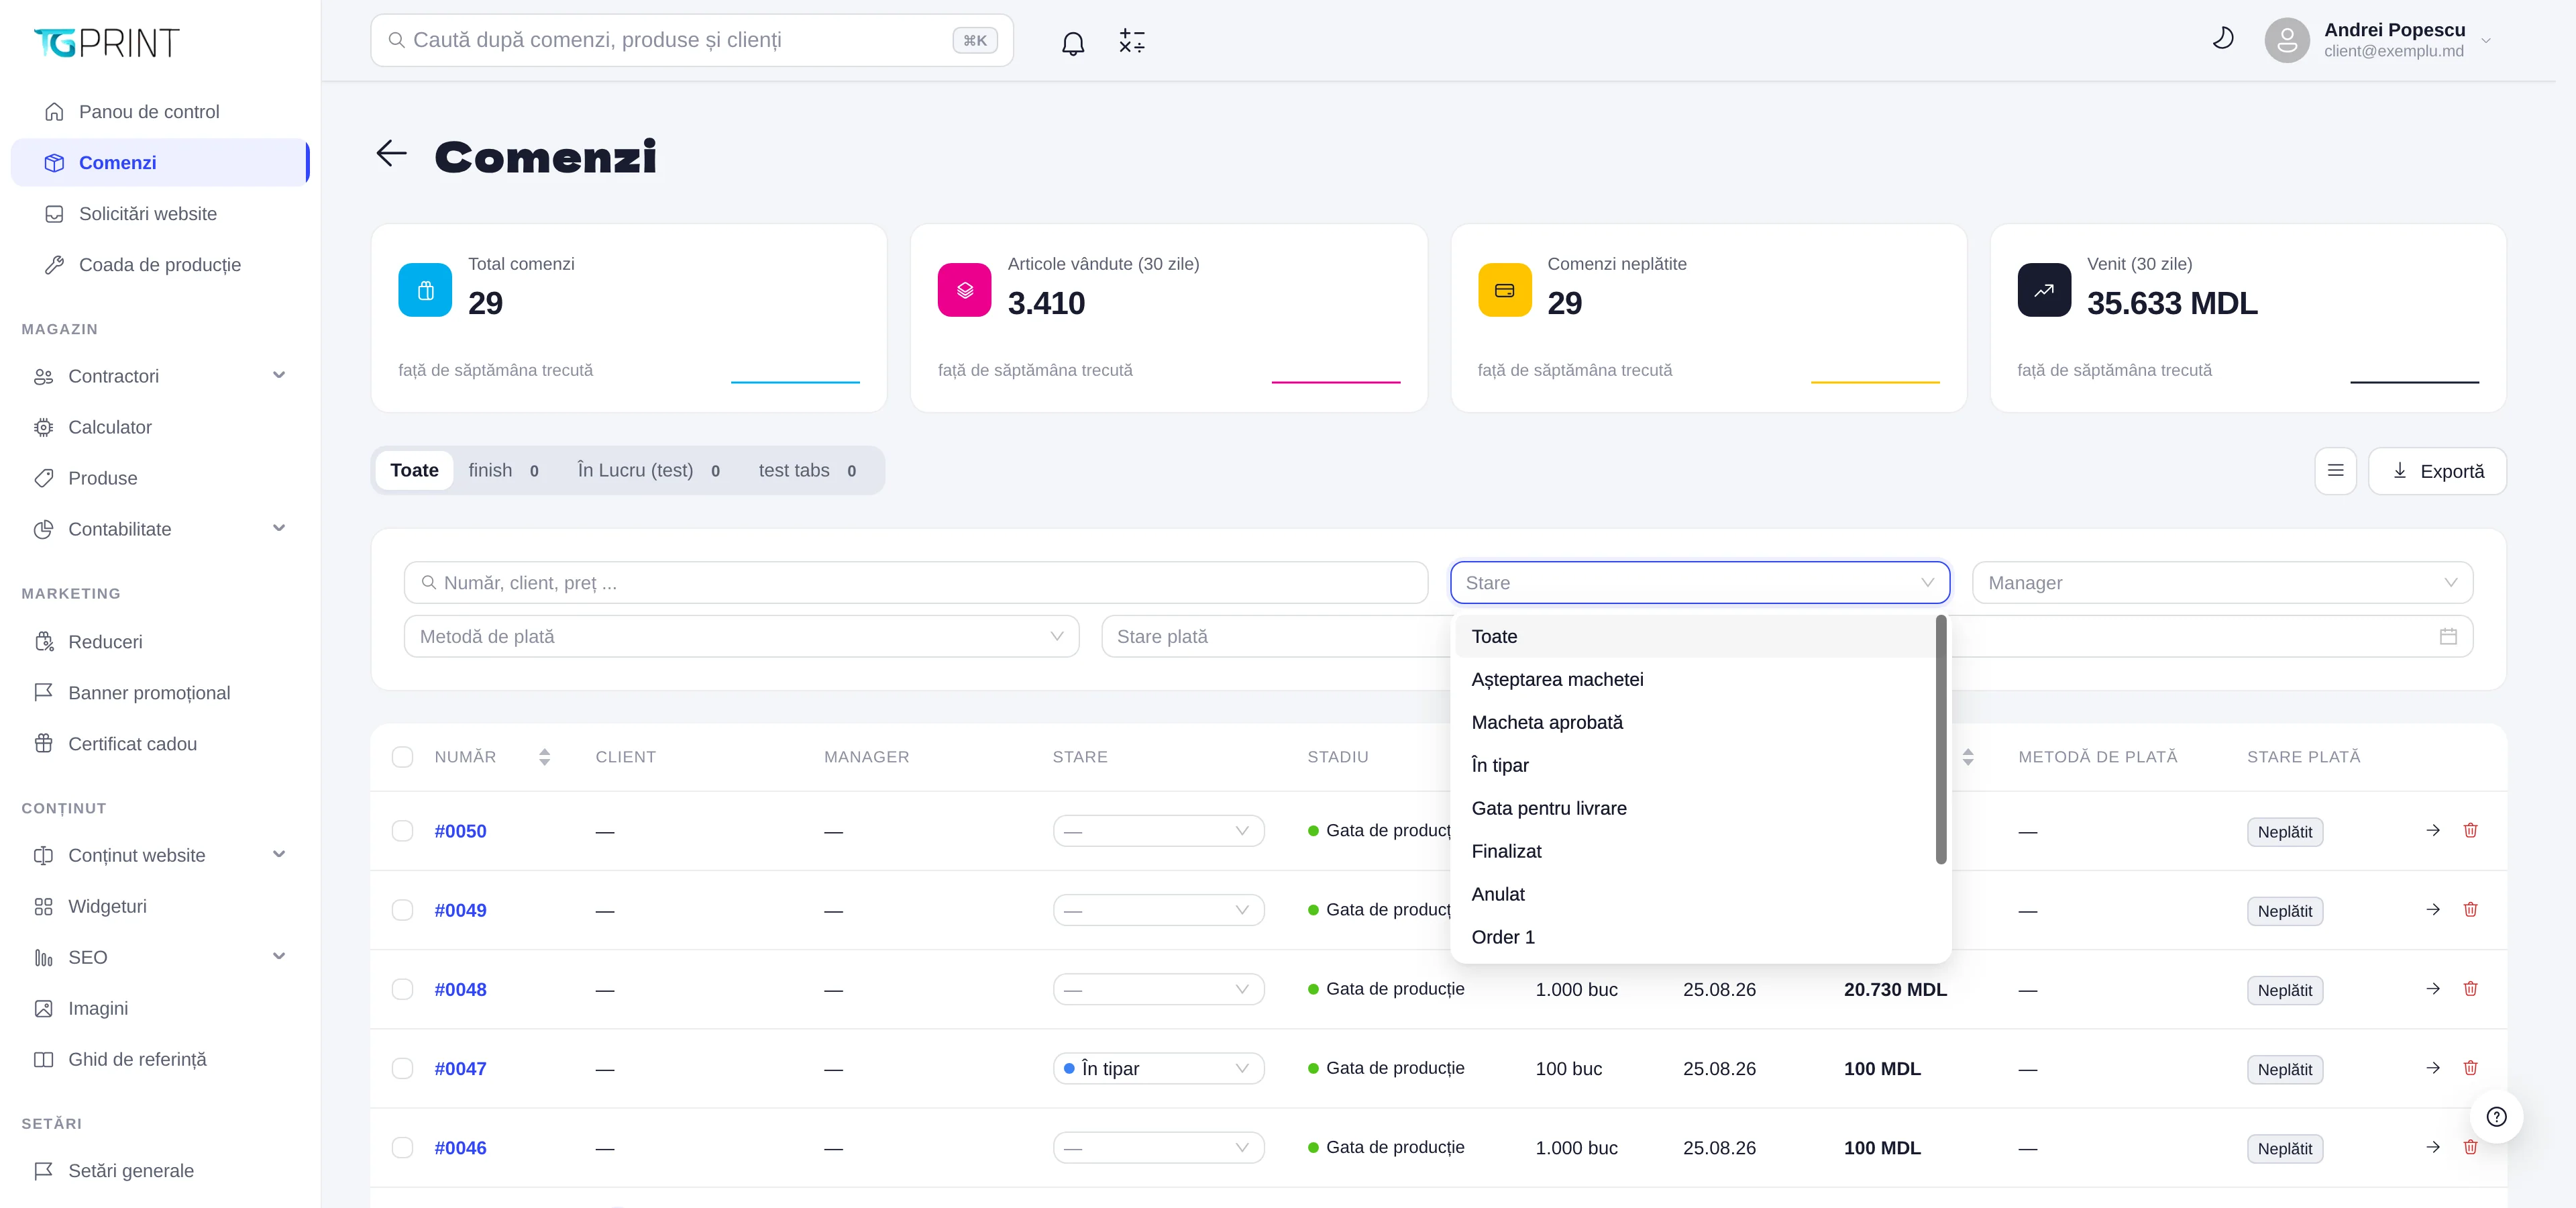Open the calculator operators icon in header
The image size is (2576, 1208).
pyautogui.click(x=1131, y=41)
